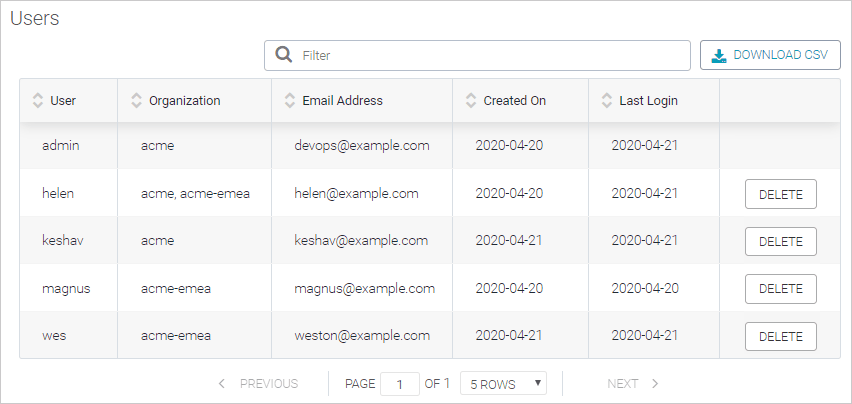Click the Next page chevron icon
Screen dimensions: 852x404
click(x=655, y=383)
